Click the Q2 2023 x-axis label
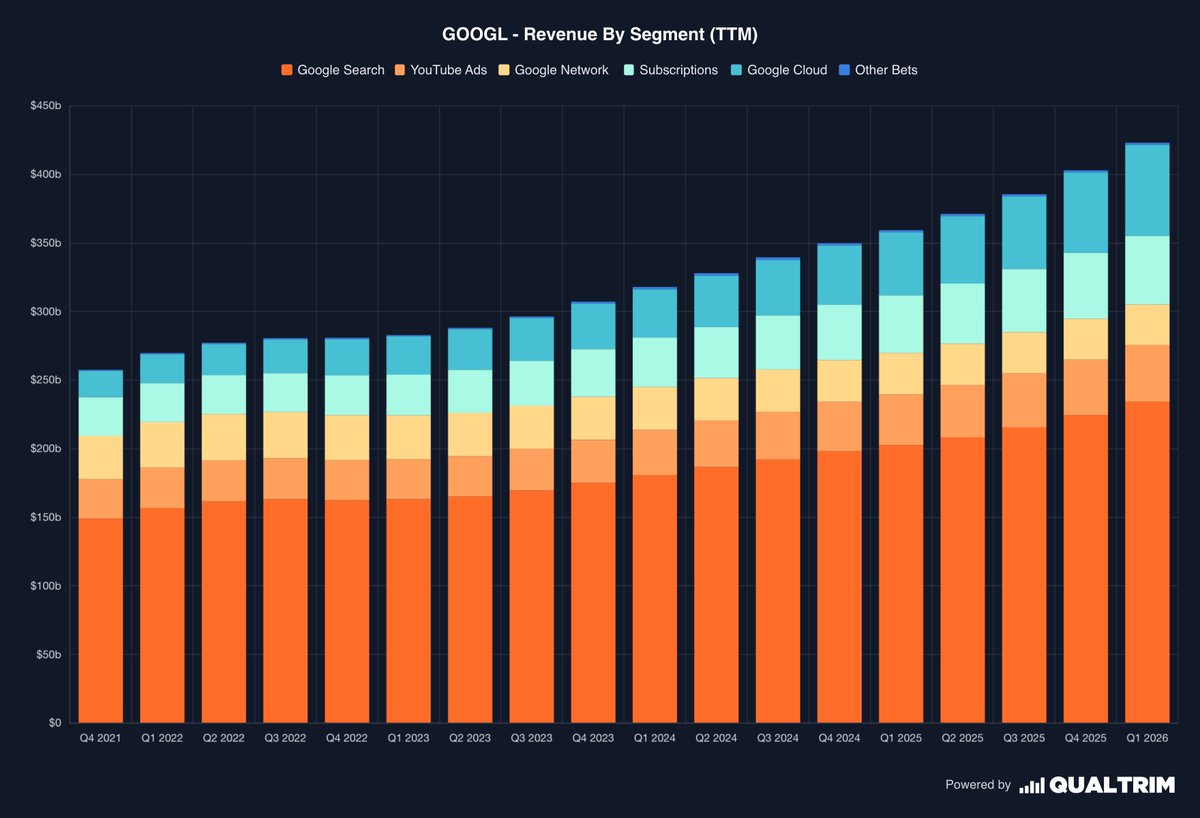 (470, 738)
